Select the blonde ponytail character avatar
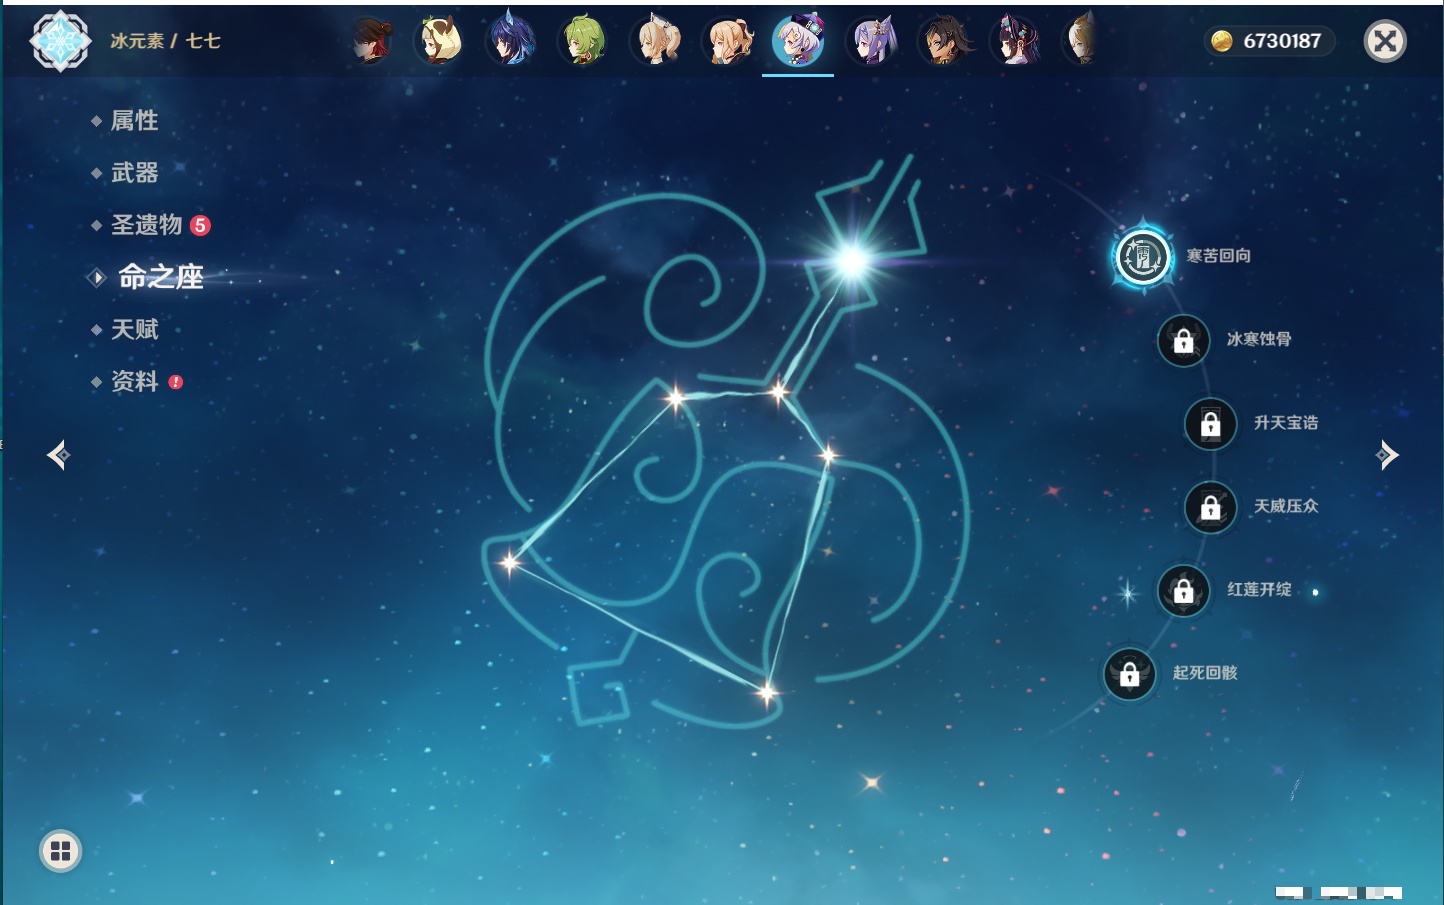 click(x=657, y=41)
